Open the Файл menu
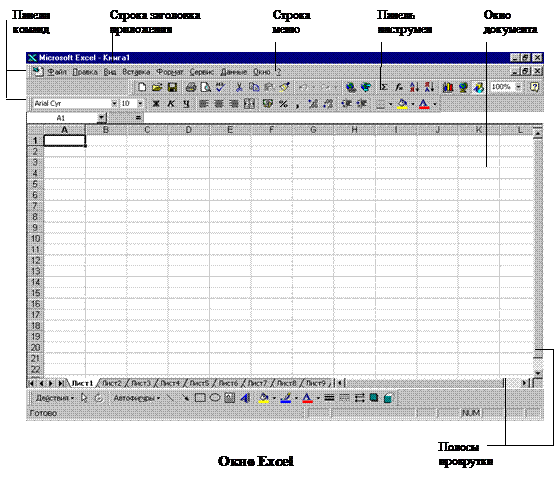The image size is (555, 486). (x=57, y=72)
